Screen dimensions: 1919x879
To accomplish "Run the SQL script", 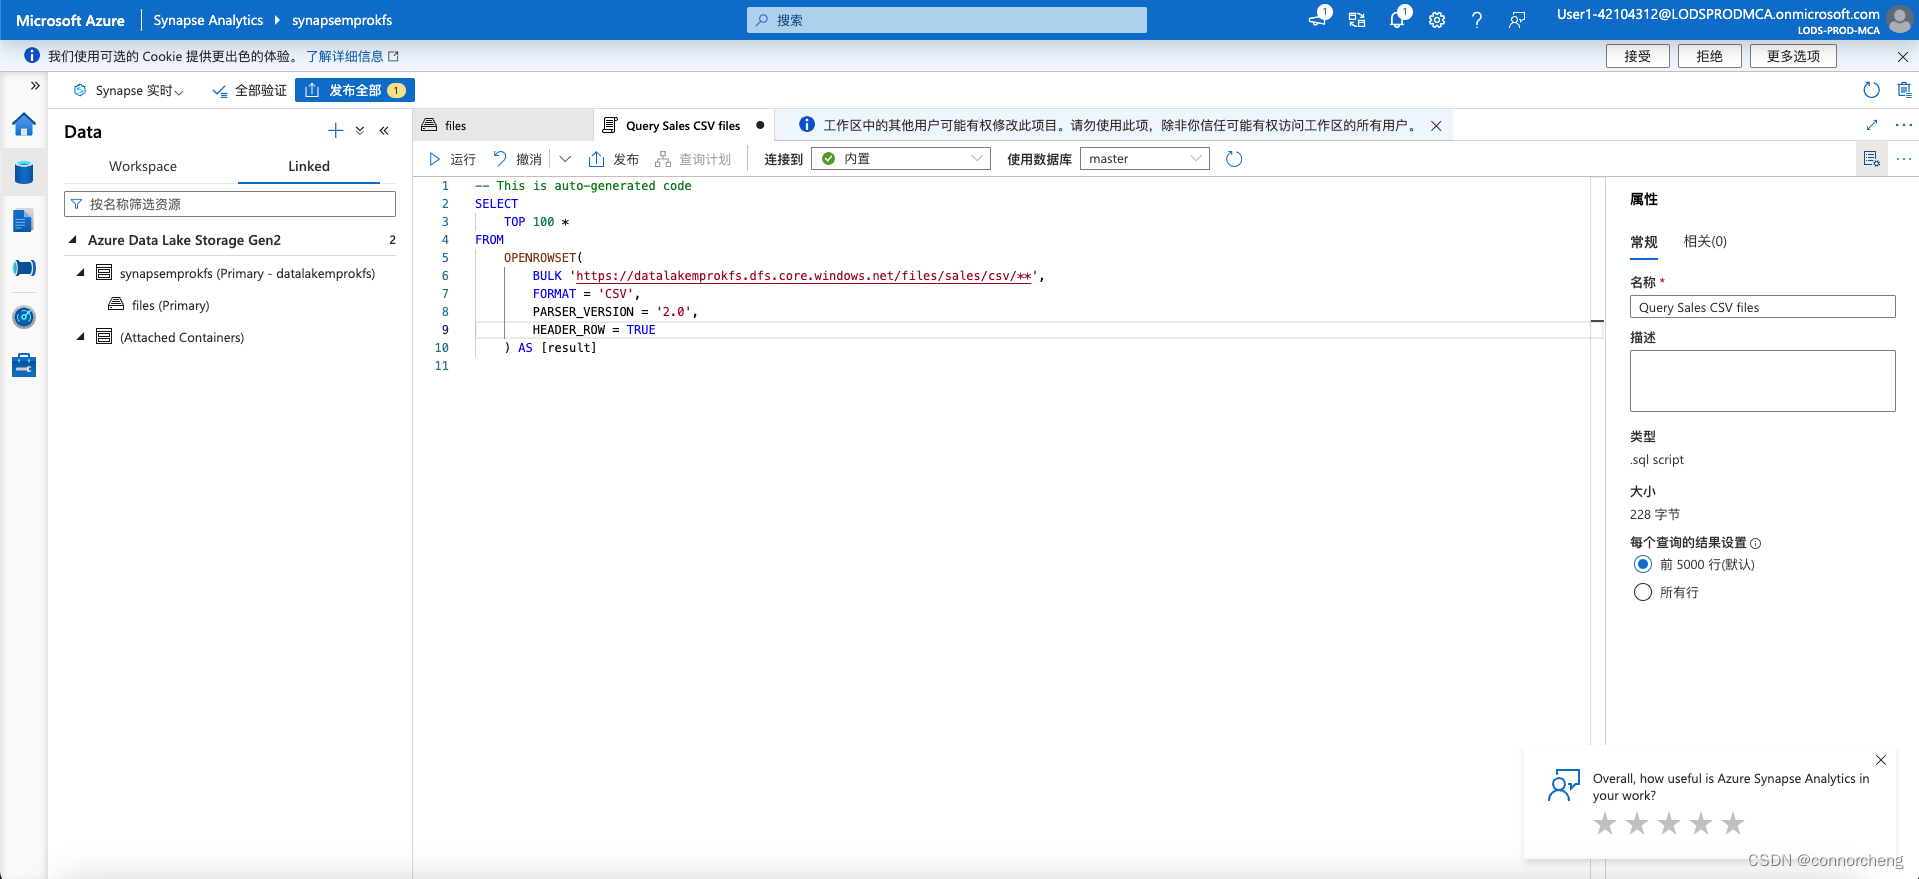I will pyautogui.click(x=452, y=159).
